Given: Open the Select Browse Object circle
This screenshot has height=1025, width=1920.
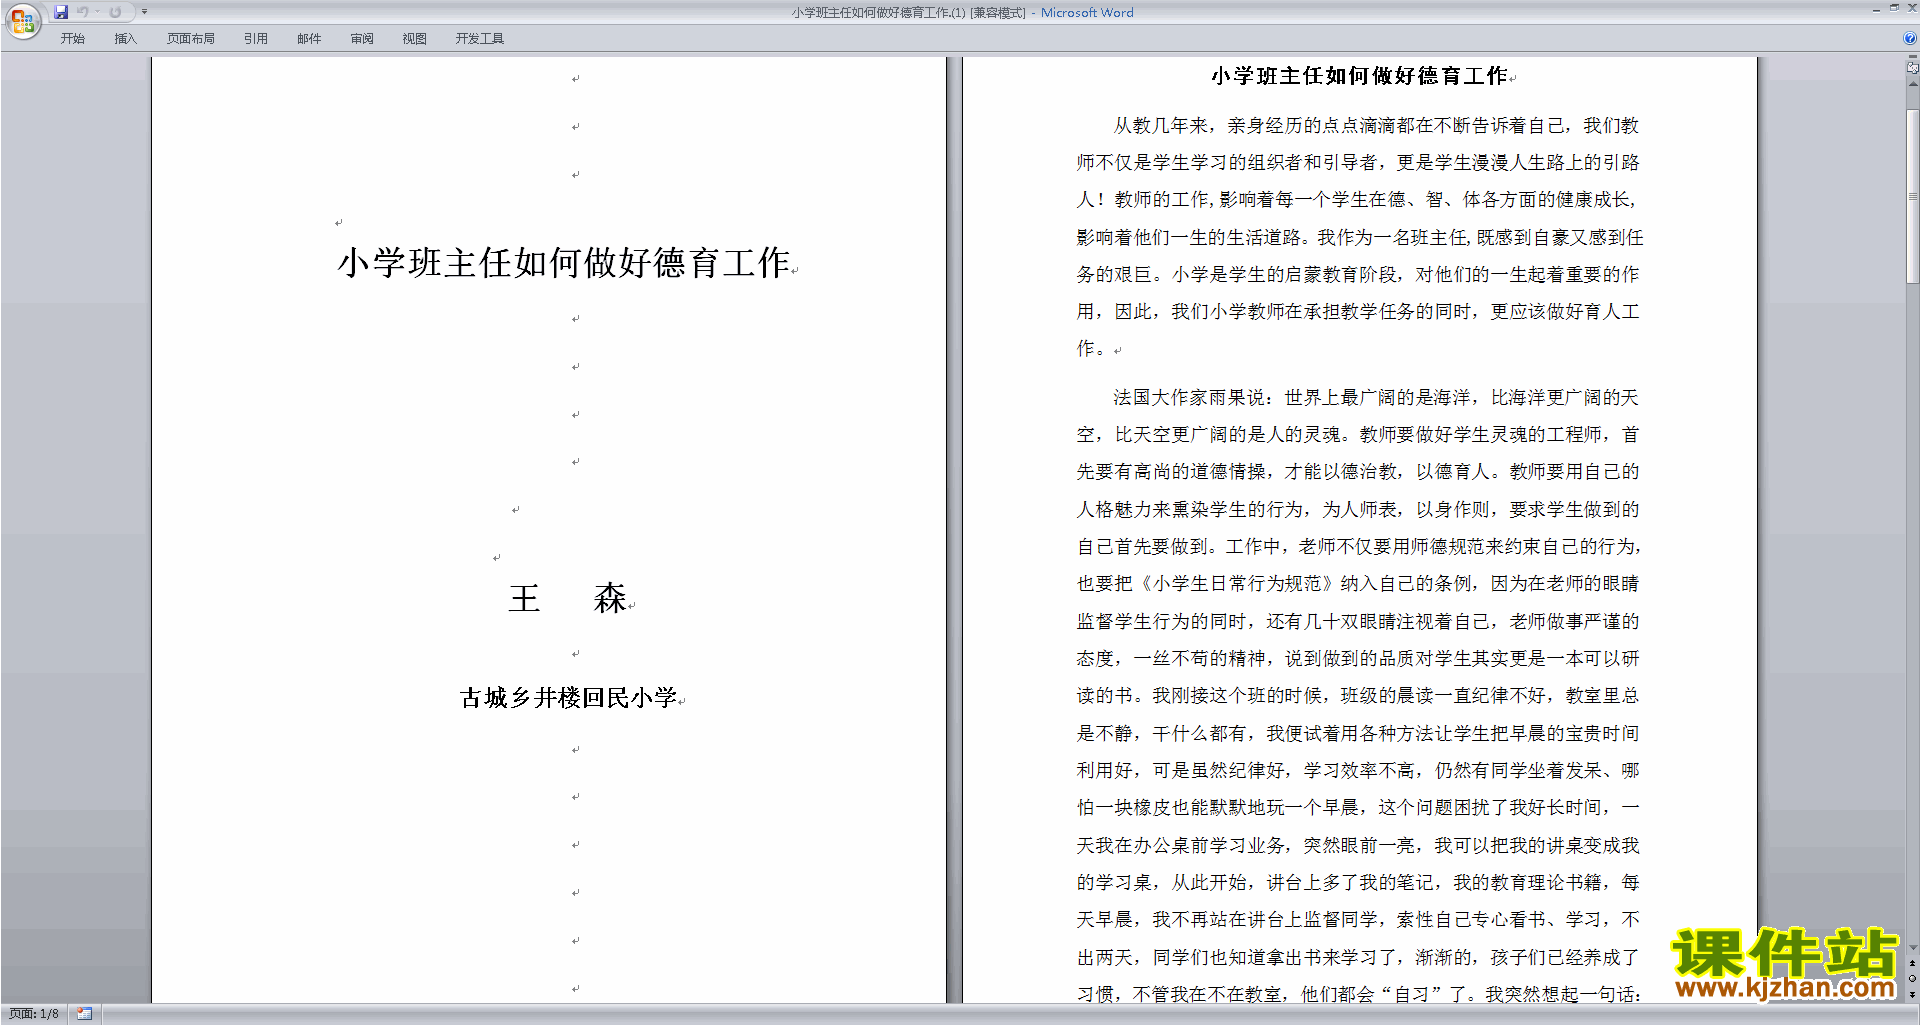Looking at the screenshot, I should 1912,979.
